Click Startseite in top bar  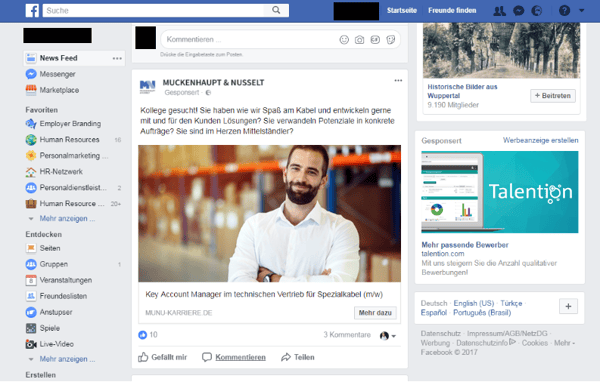(x=402, y=11)
